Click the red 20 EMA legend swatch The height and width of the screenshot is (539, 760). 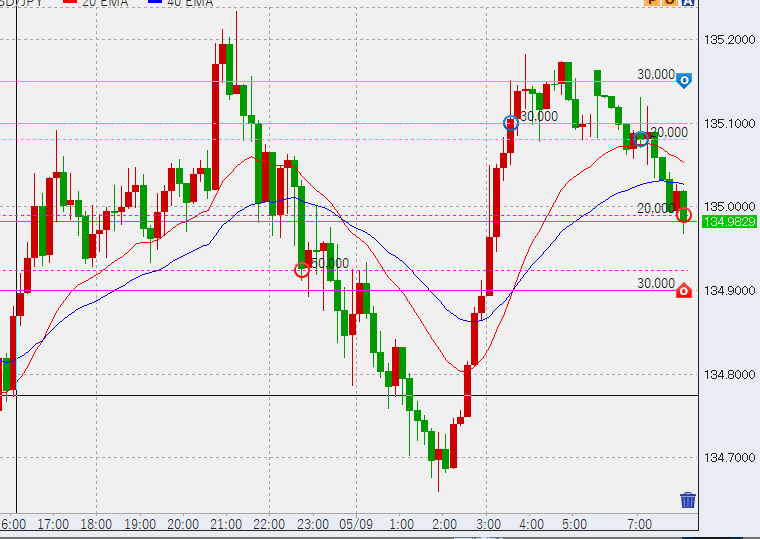[71, 3]
